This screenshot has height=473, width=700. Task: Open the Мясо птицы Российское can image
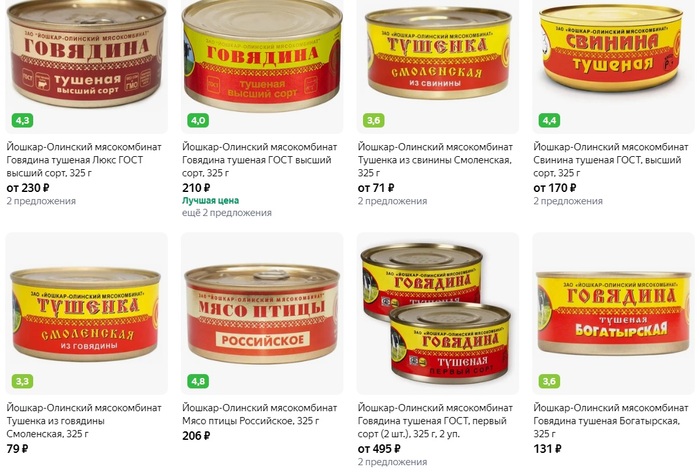click(x=262, y=314)
